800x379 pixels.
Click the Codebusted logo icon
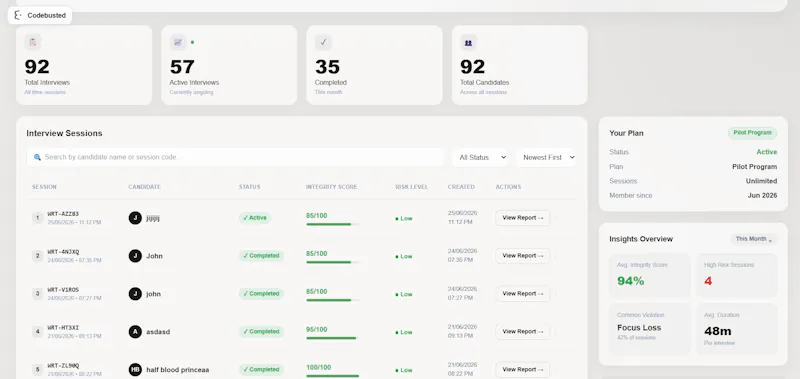click(x=18, y=15)
